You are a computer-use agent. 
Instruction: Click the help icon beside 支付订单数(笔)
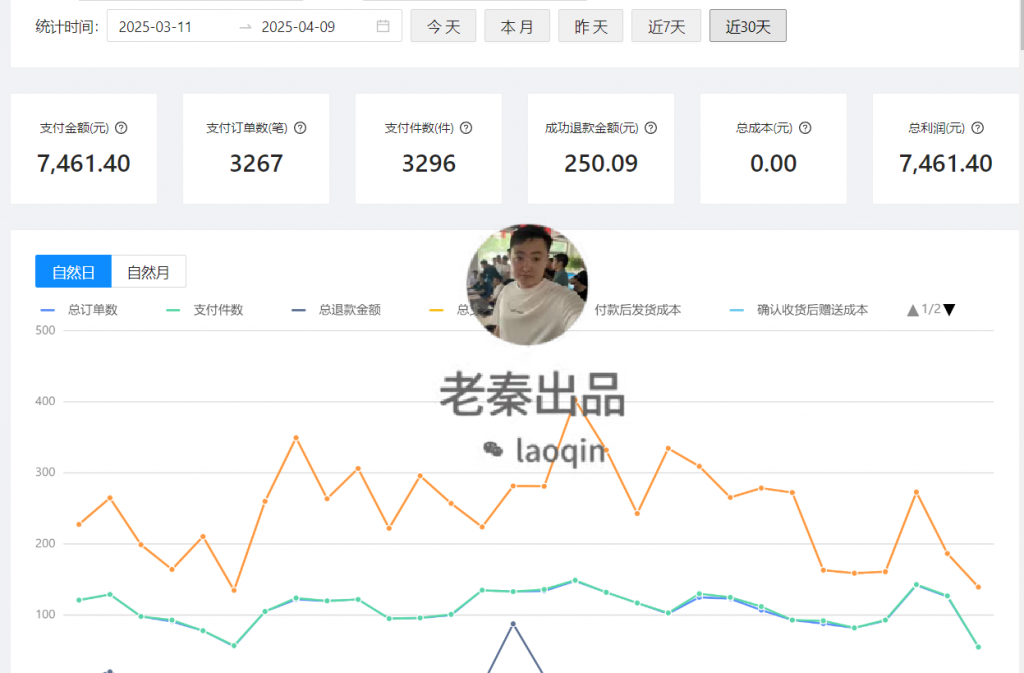pyautogui.click(x=299, y=128)
